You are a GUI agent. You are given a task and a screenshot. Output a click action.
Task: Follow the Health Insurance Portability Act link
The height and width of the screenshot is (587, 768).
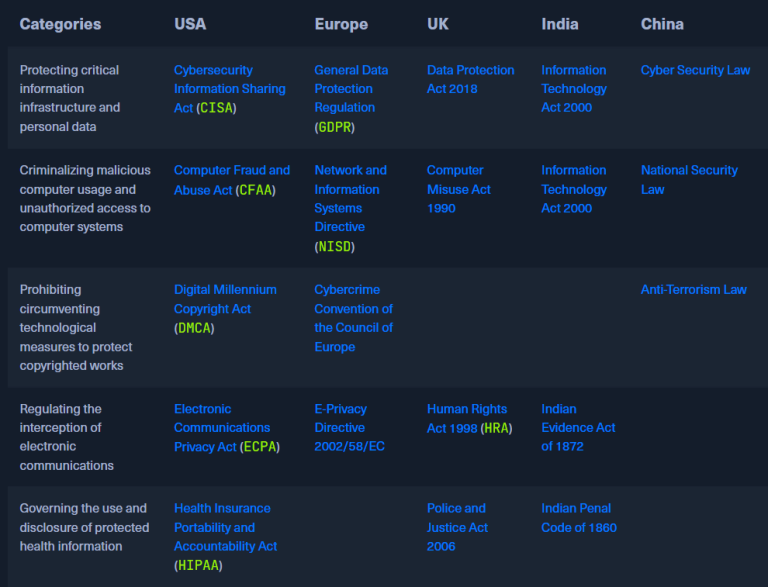pos(225,537)
